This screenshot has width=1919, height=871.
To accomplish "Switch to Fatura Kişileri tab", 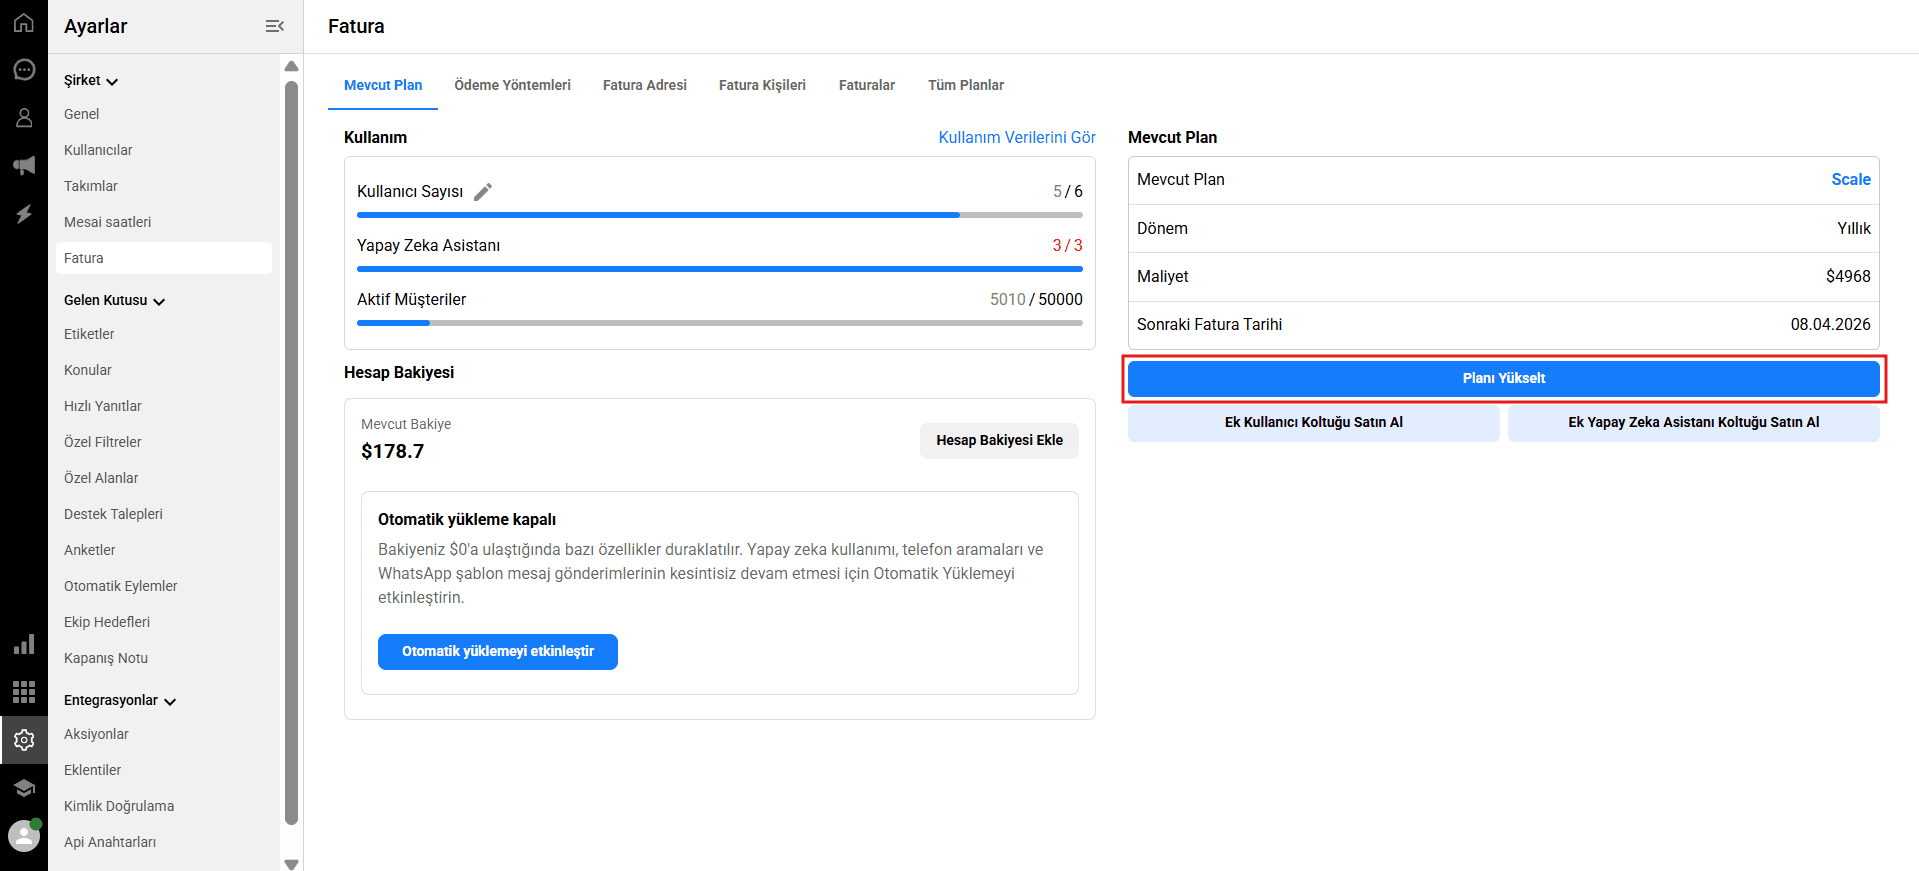I will click(762, 85).
